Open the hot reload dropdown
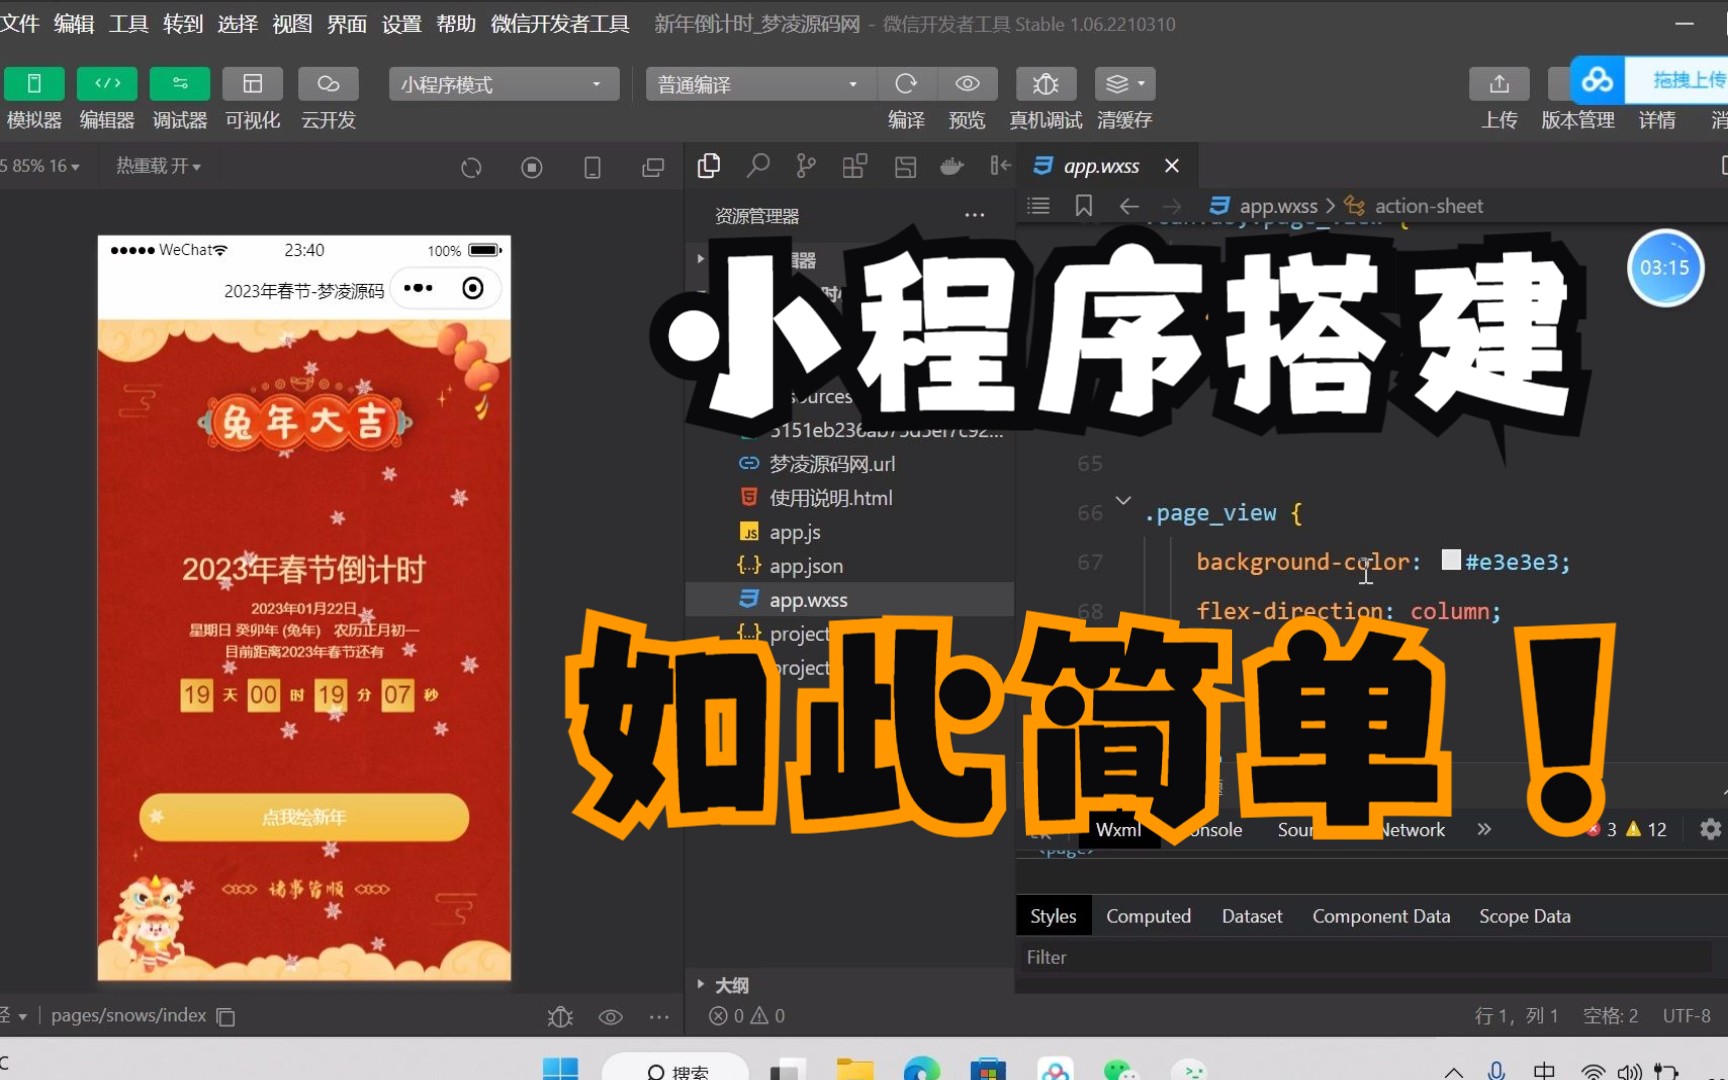The width and height of the screenshot is (1728, 1080). tap(158, 166)
